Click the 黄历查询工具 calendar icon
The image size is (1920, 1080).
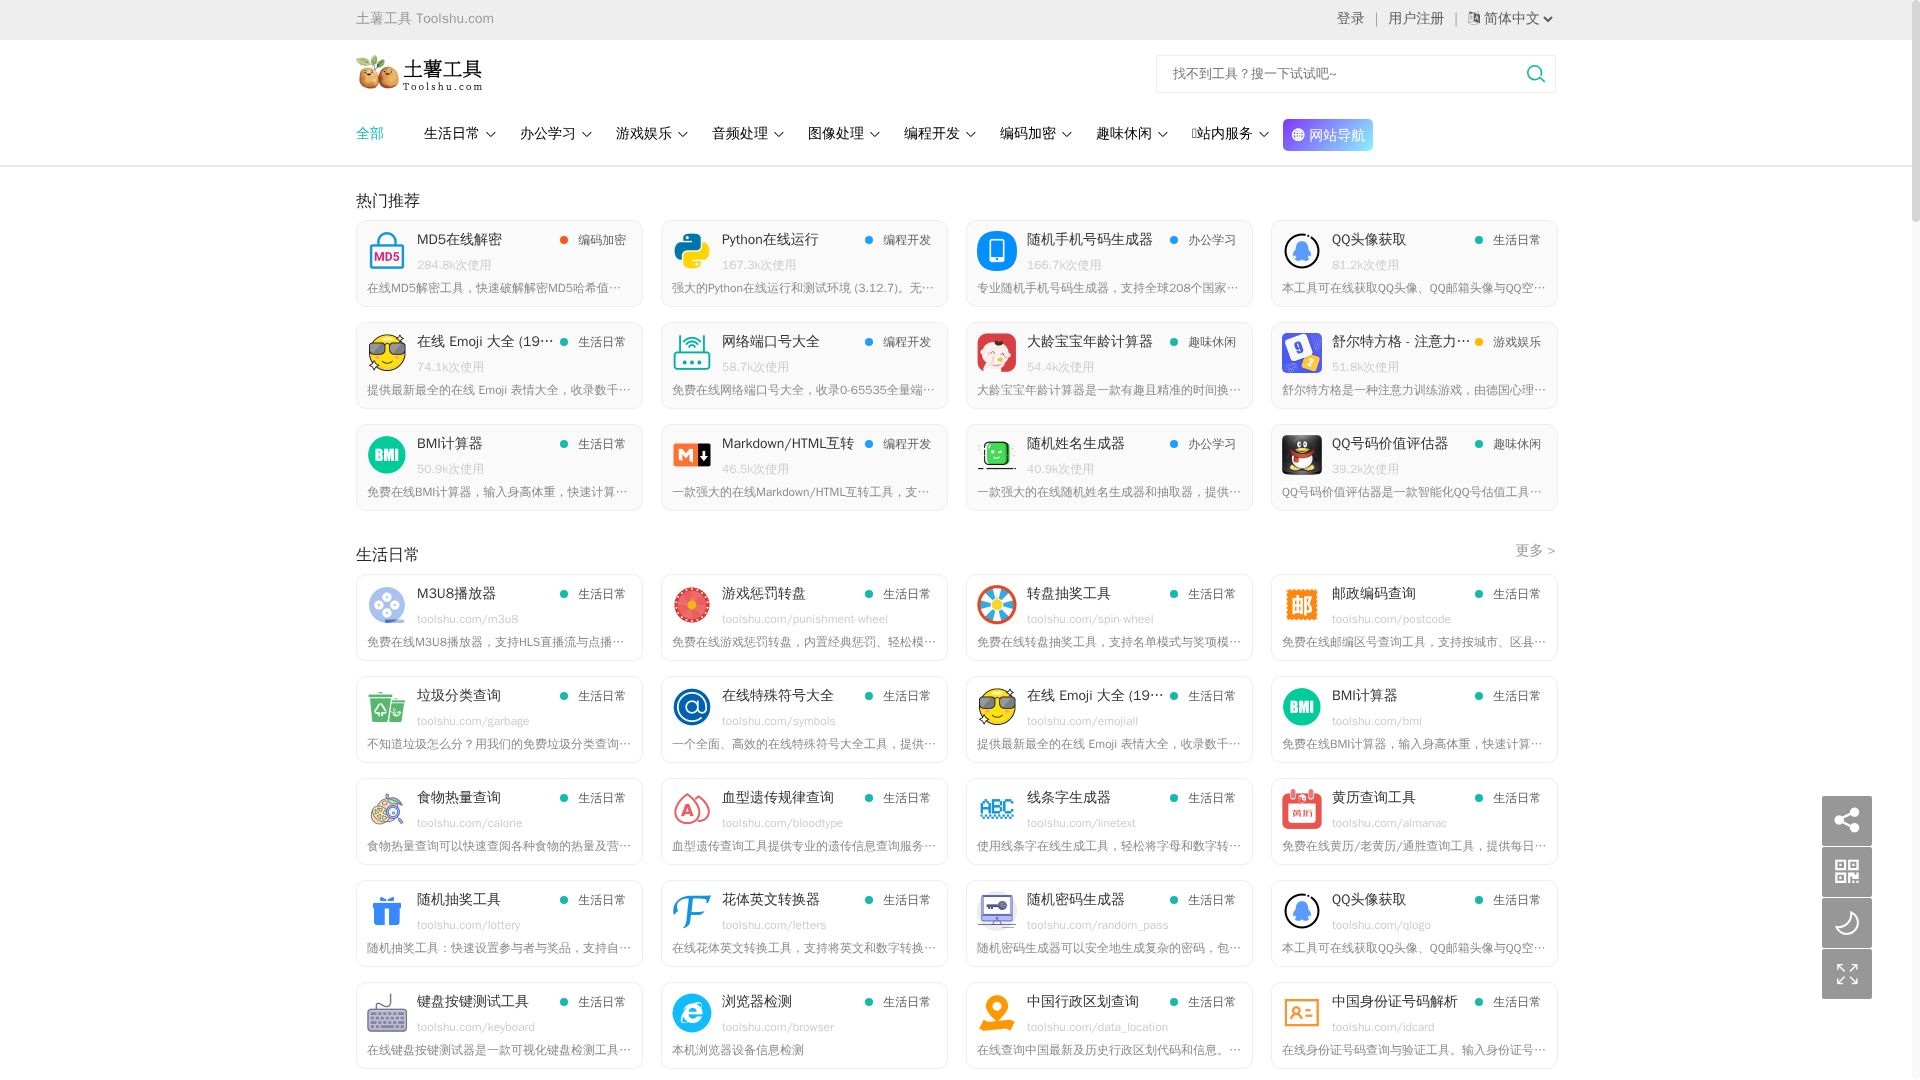[1302, 809]
